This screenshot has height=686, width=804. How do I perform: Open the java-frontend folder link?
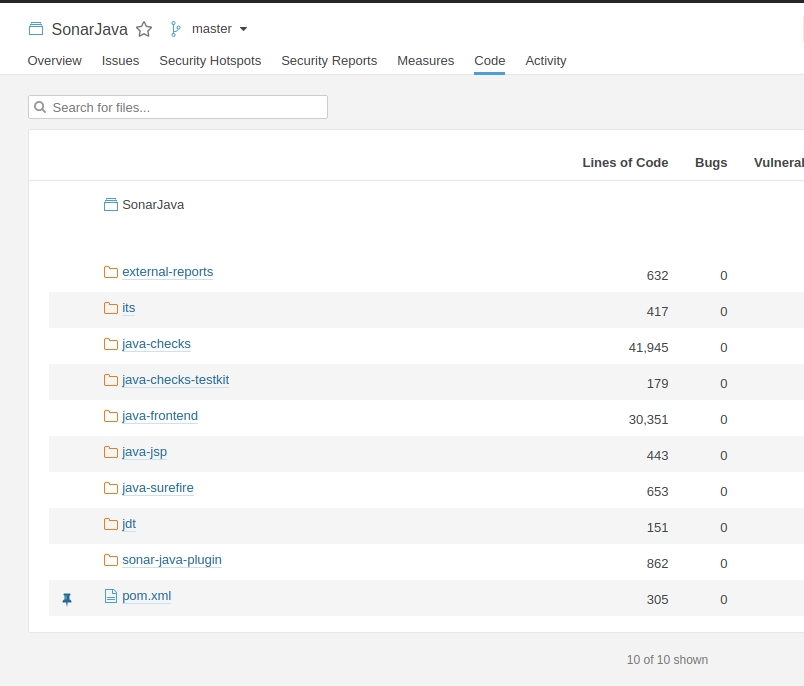click(x=158, y=416)
